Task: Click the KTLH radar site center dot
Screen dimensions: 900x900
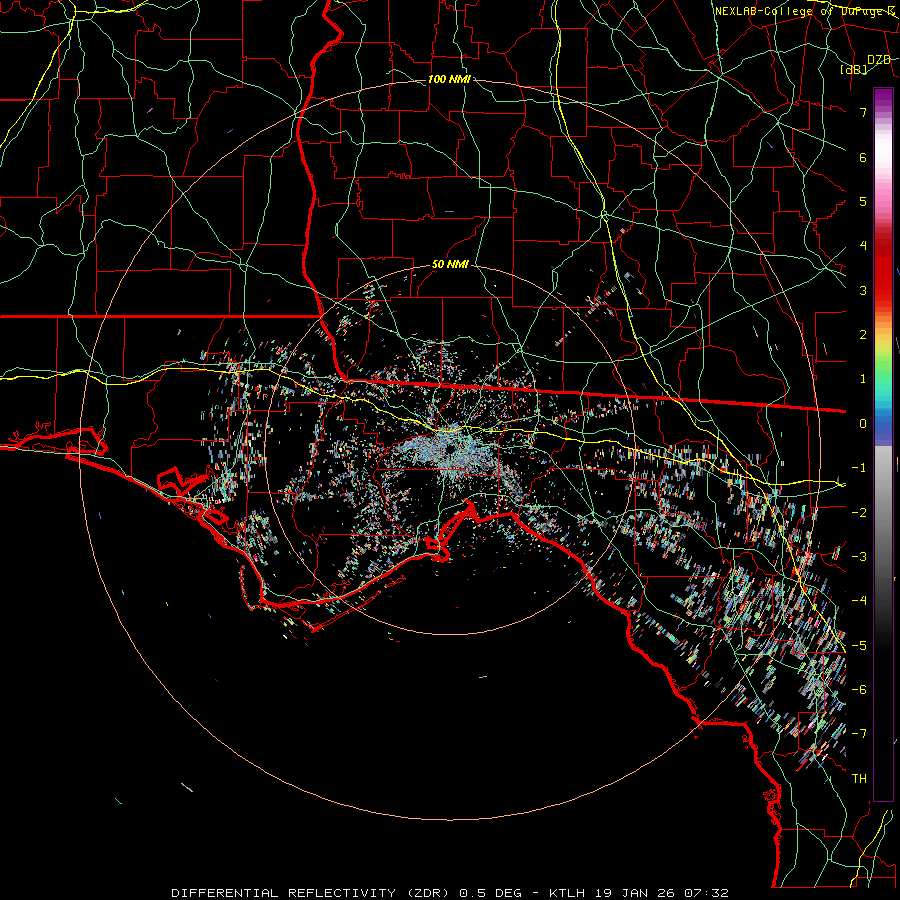Action: point(450,449)
